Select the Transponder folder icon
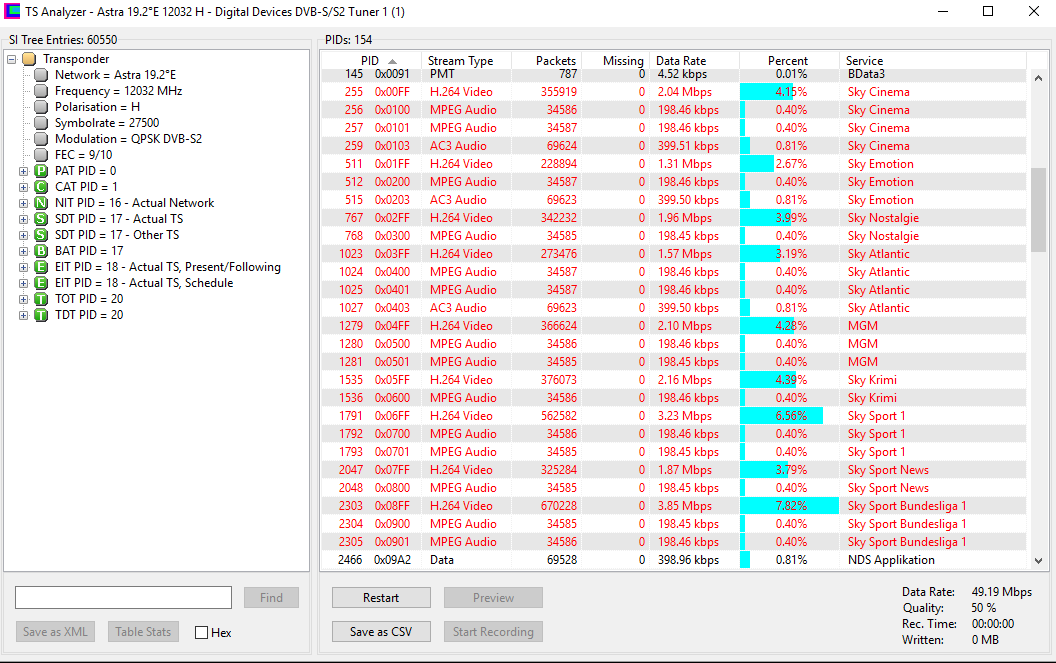 (29, 59)
